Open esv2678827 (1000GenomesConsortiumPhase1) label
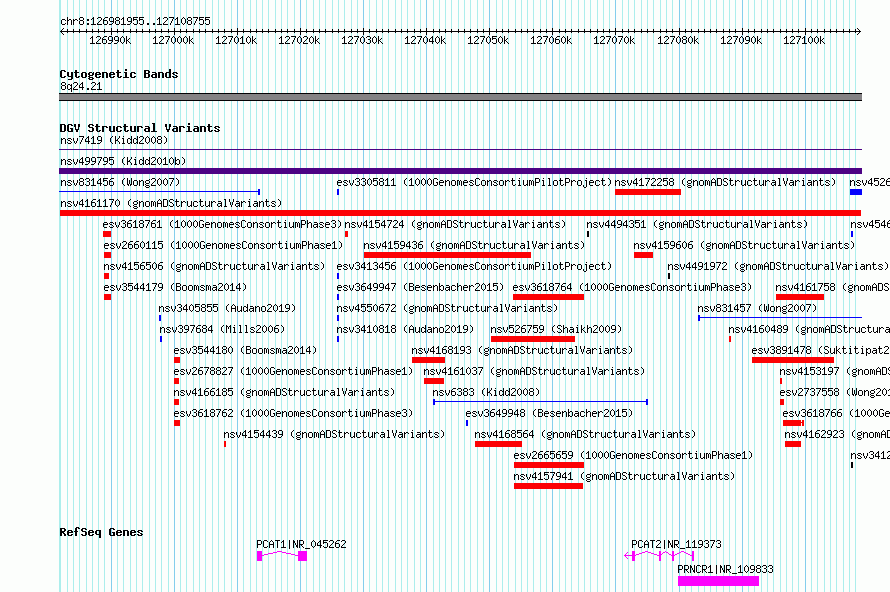Viewport: 890px width, 592px height. tap(293, 371)
